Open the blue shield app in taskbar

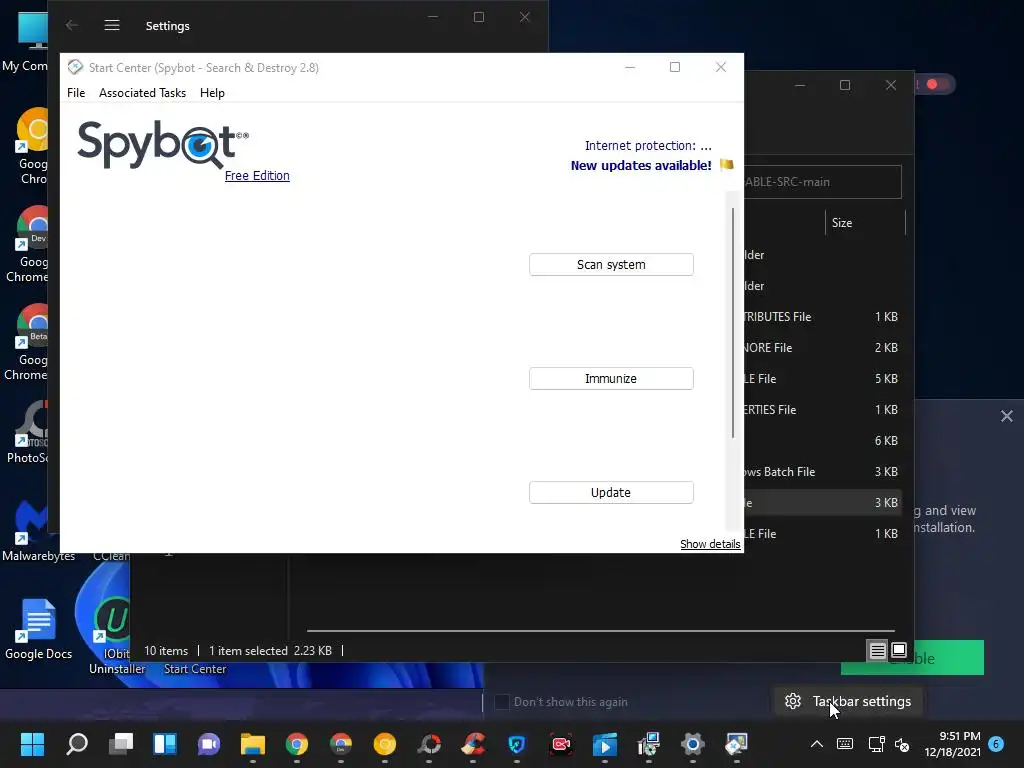pyautogui.click(x=517, y=744)
